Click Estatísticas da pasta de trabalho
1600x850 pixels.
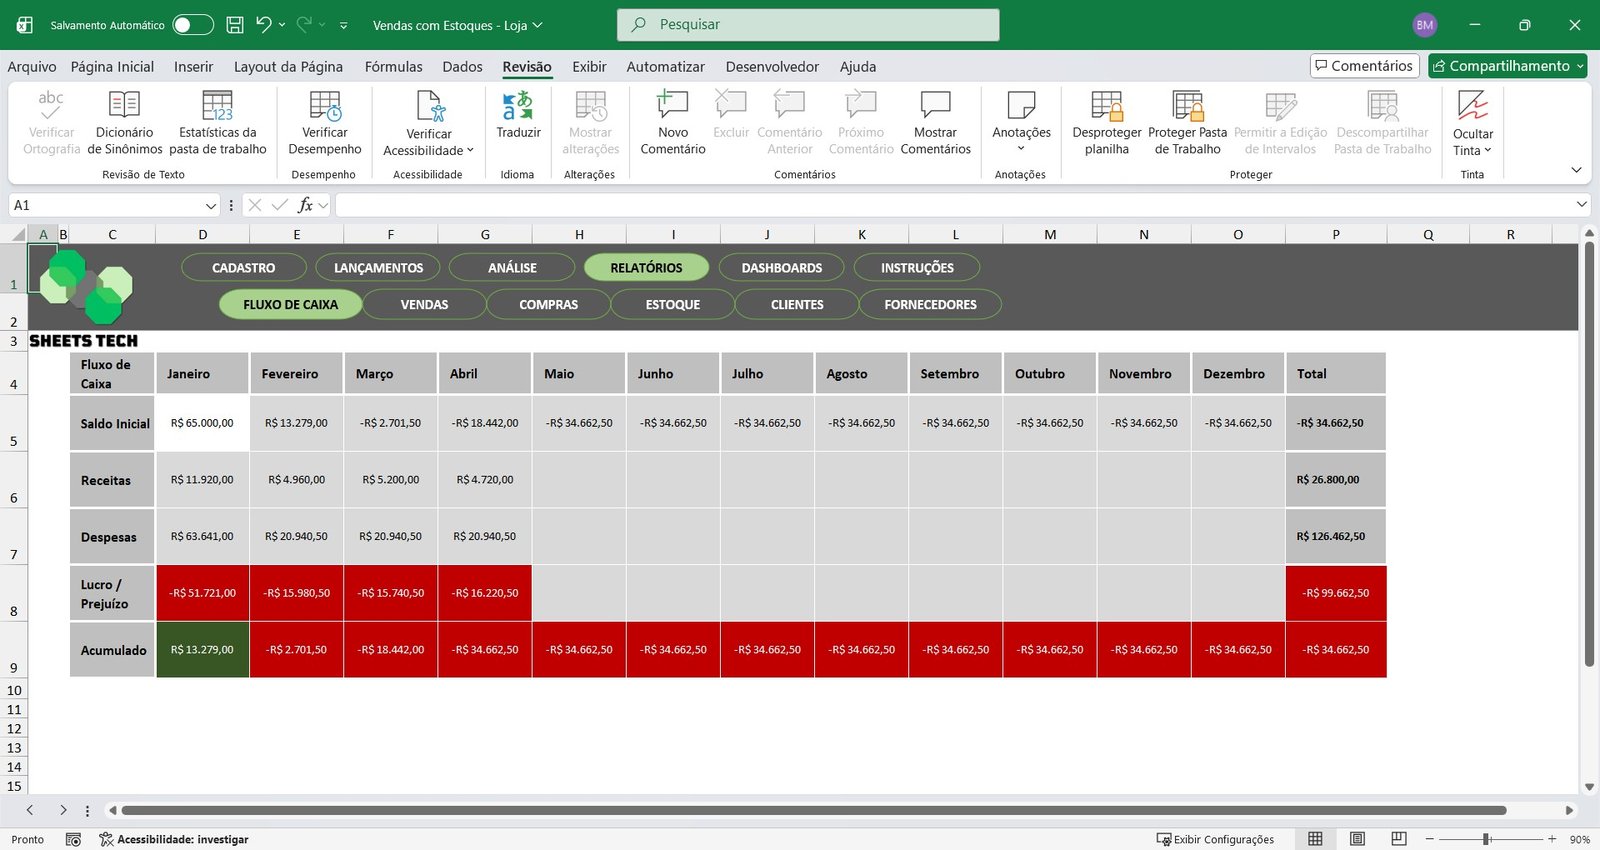(217, 107)
